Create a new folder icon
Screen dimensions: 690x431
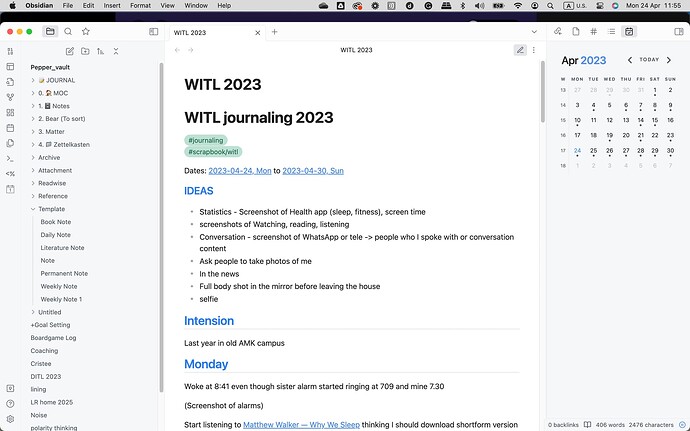(85, 51)
